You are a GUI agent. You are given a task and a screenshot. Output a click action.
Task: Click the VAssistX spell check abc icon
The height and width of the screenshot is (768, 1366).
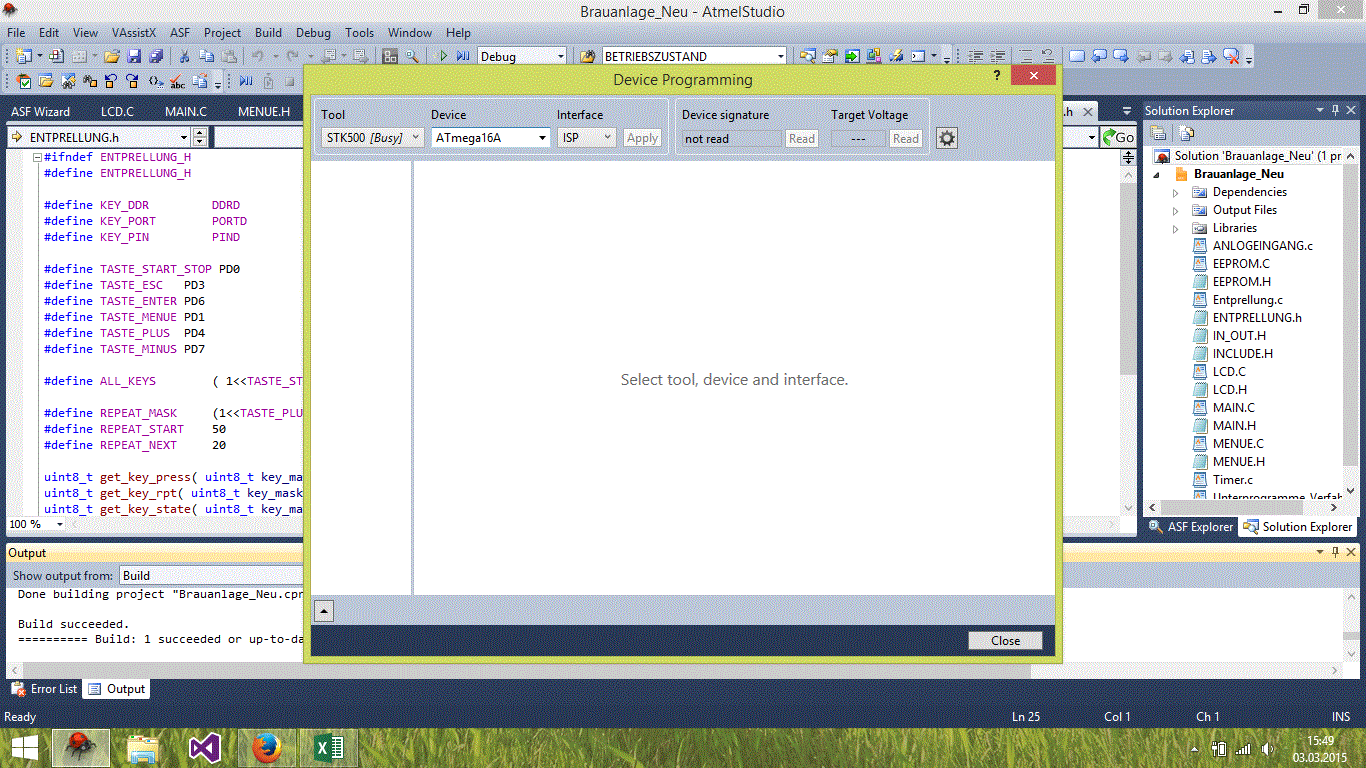[177, 81]
